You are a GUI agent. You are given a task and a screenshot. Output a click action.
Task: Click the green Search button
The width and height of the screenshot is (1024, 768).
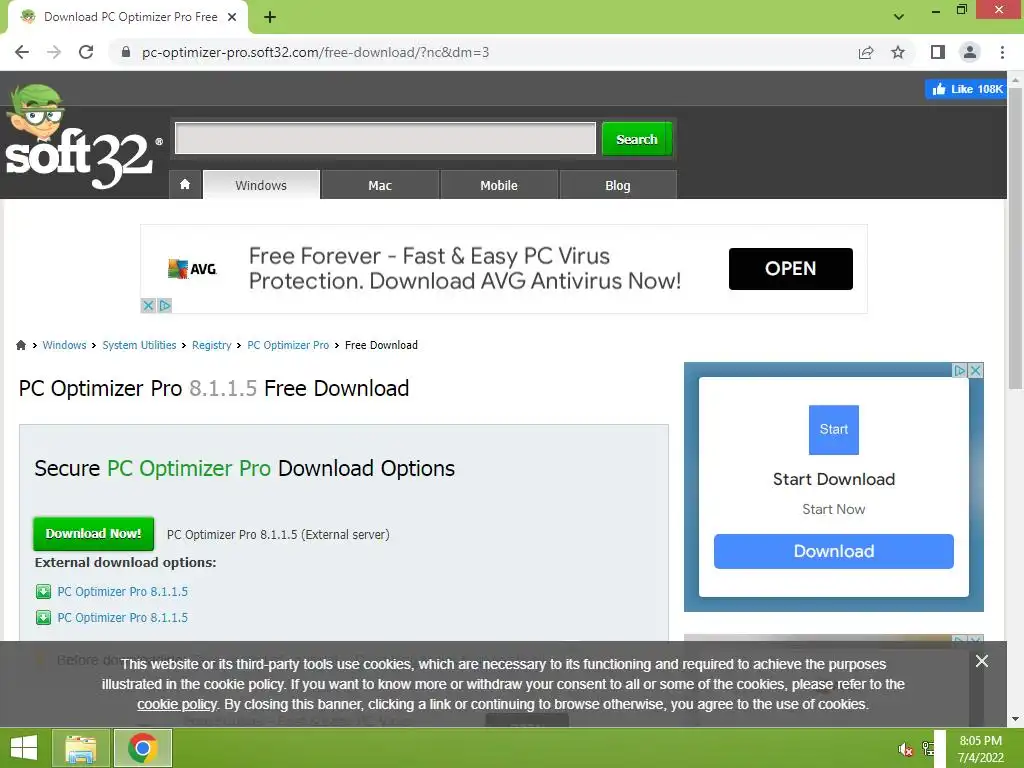637,138
